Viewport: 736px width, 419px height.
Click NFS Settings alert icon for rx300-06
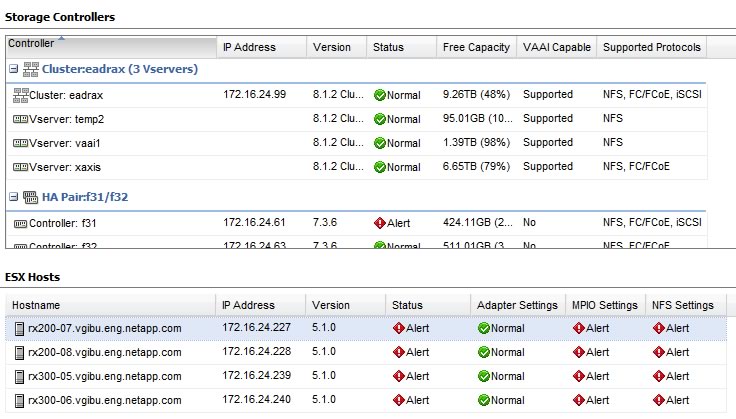coord(658,400)
